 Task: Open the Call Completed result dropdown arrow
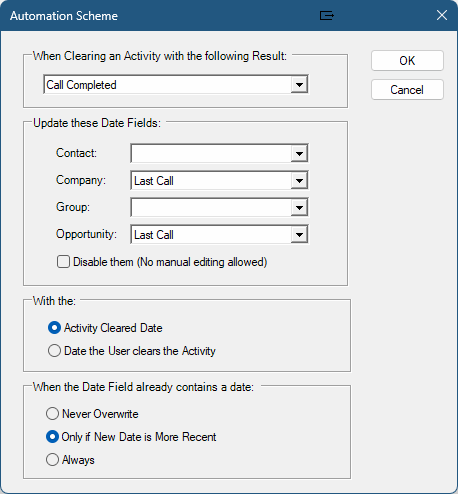299,85
